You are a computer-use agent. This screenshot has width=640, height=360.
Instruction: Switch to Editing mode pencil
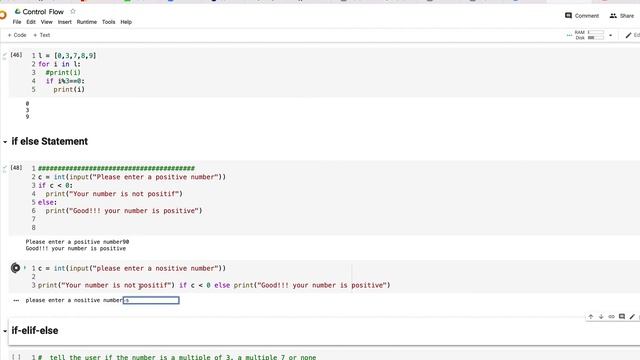click(629, 36)
